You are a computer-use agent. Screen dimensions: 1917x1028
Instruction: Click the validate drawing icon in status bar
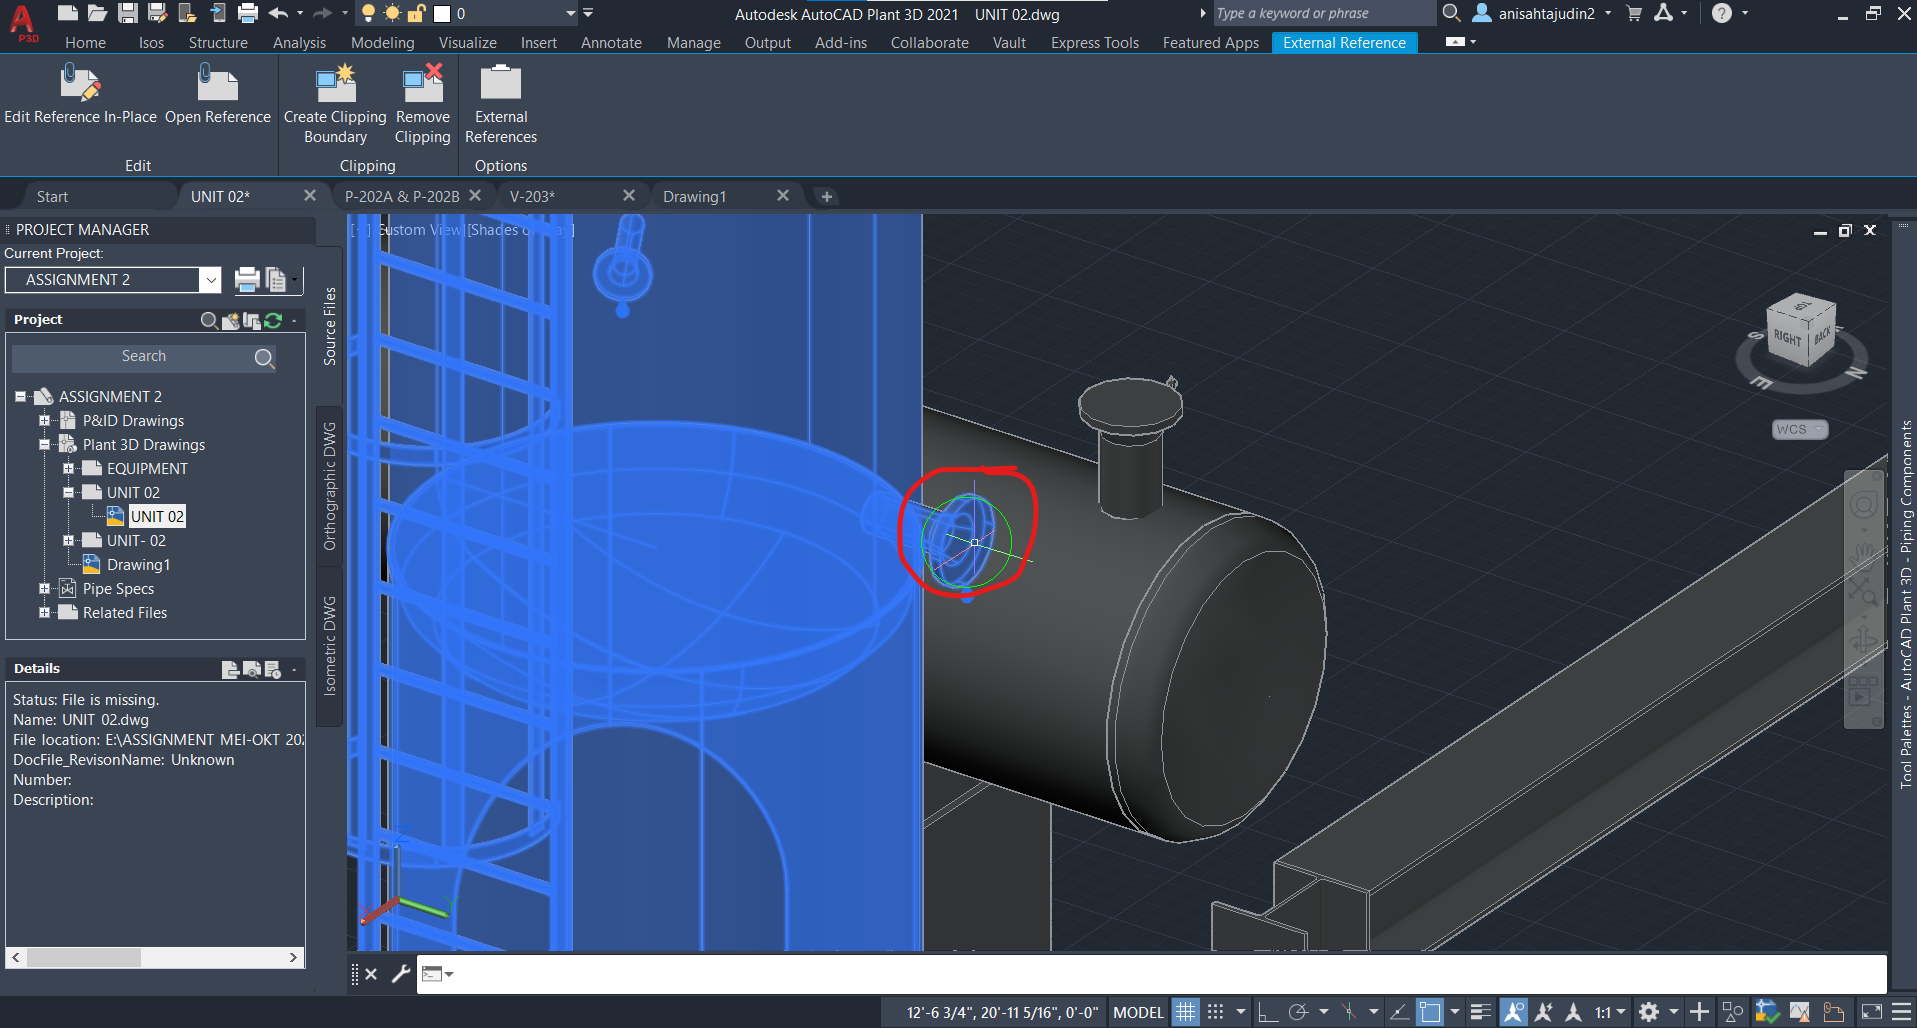(1768, 1012)
